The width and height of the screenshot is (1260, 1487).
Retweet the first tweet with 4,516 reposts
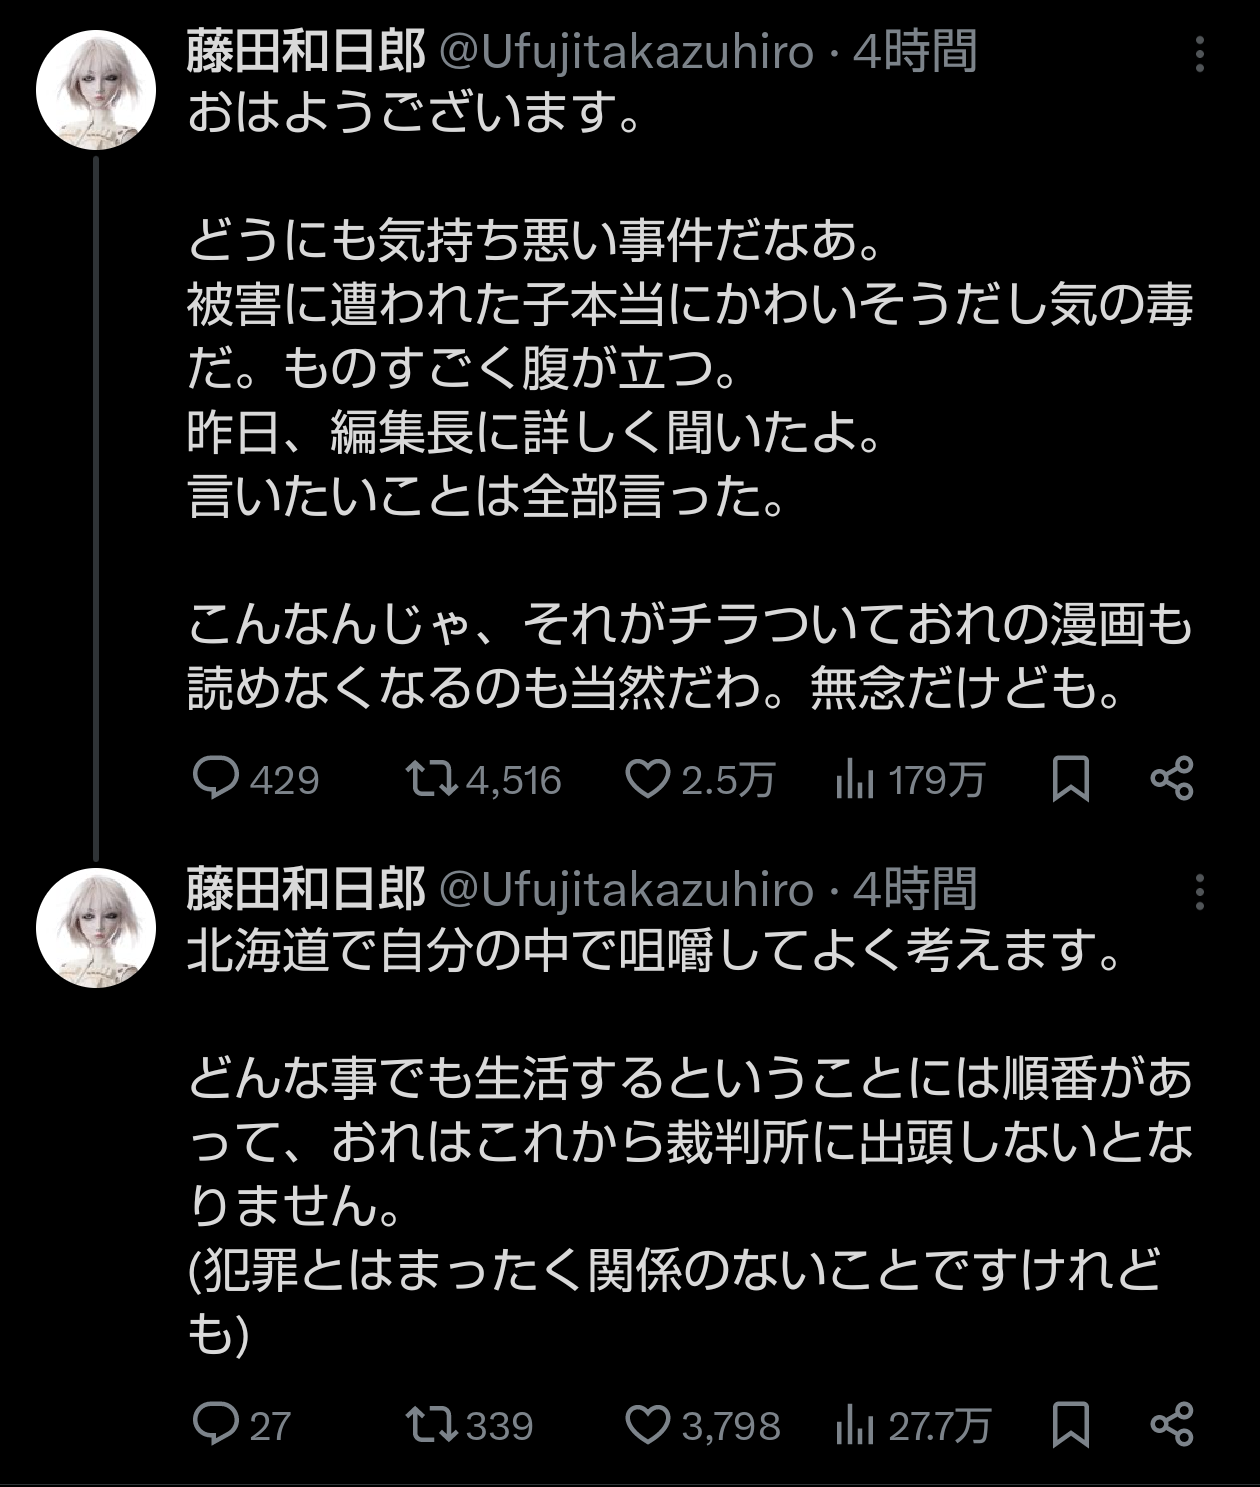click(x=431, y=779)
